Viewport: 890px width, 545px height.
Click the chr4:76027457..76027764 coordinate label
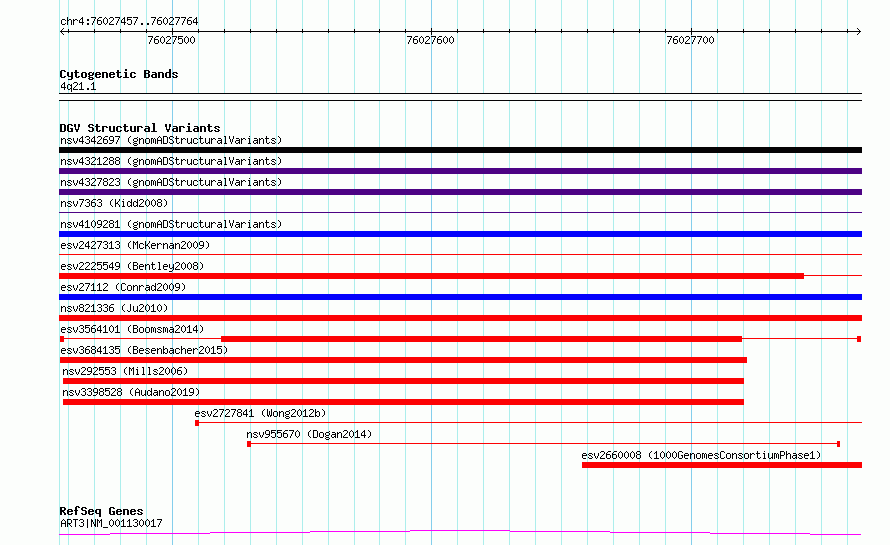(x=129, y=21)
